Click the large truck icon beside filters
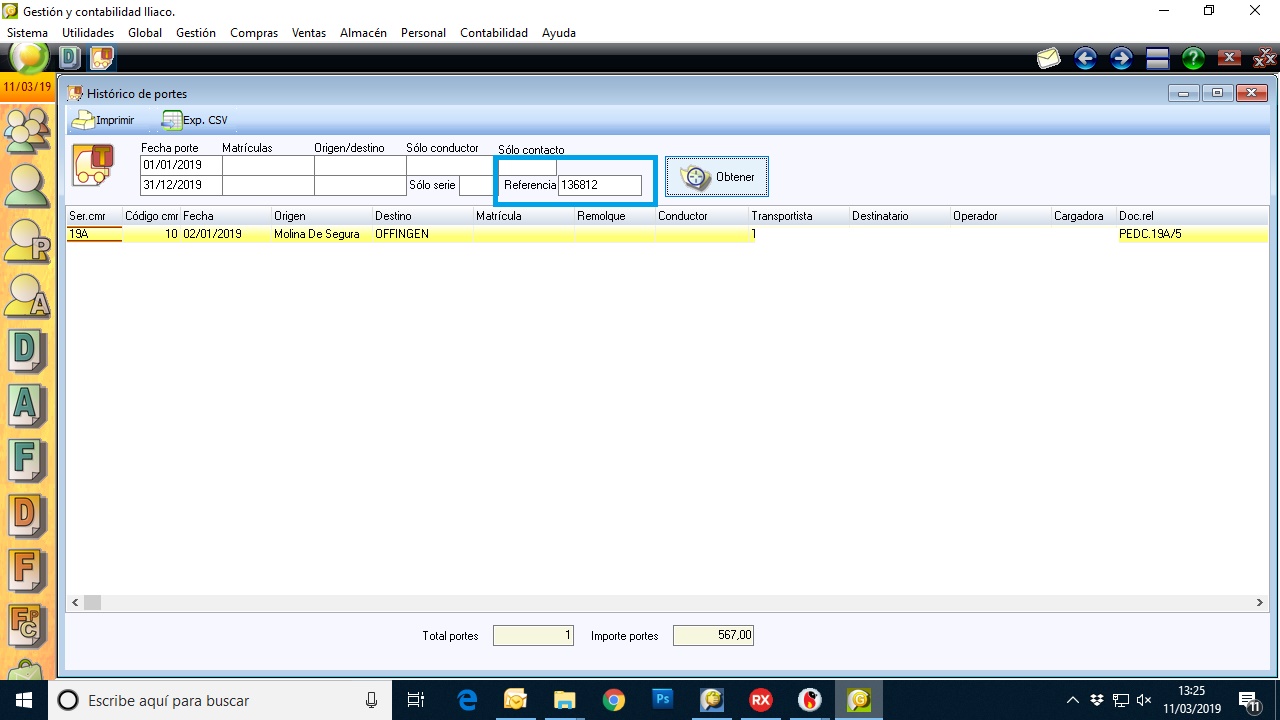Image resolution: width=1280 pixels, height=720 pixels. coord(93,165)
